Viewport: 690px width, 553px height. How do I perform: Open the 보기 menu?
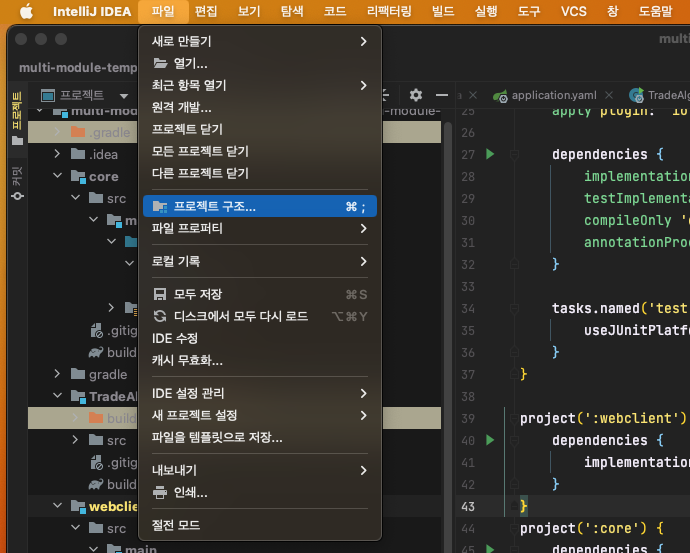[249, 11]
